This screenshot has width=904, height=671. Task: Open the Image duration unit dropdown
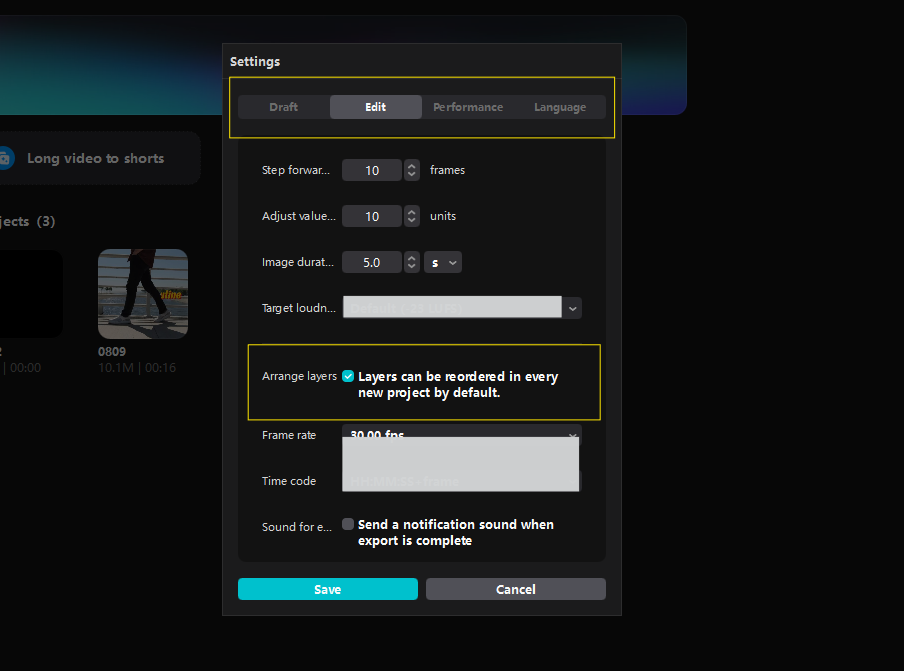(x=442, y=263)
